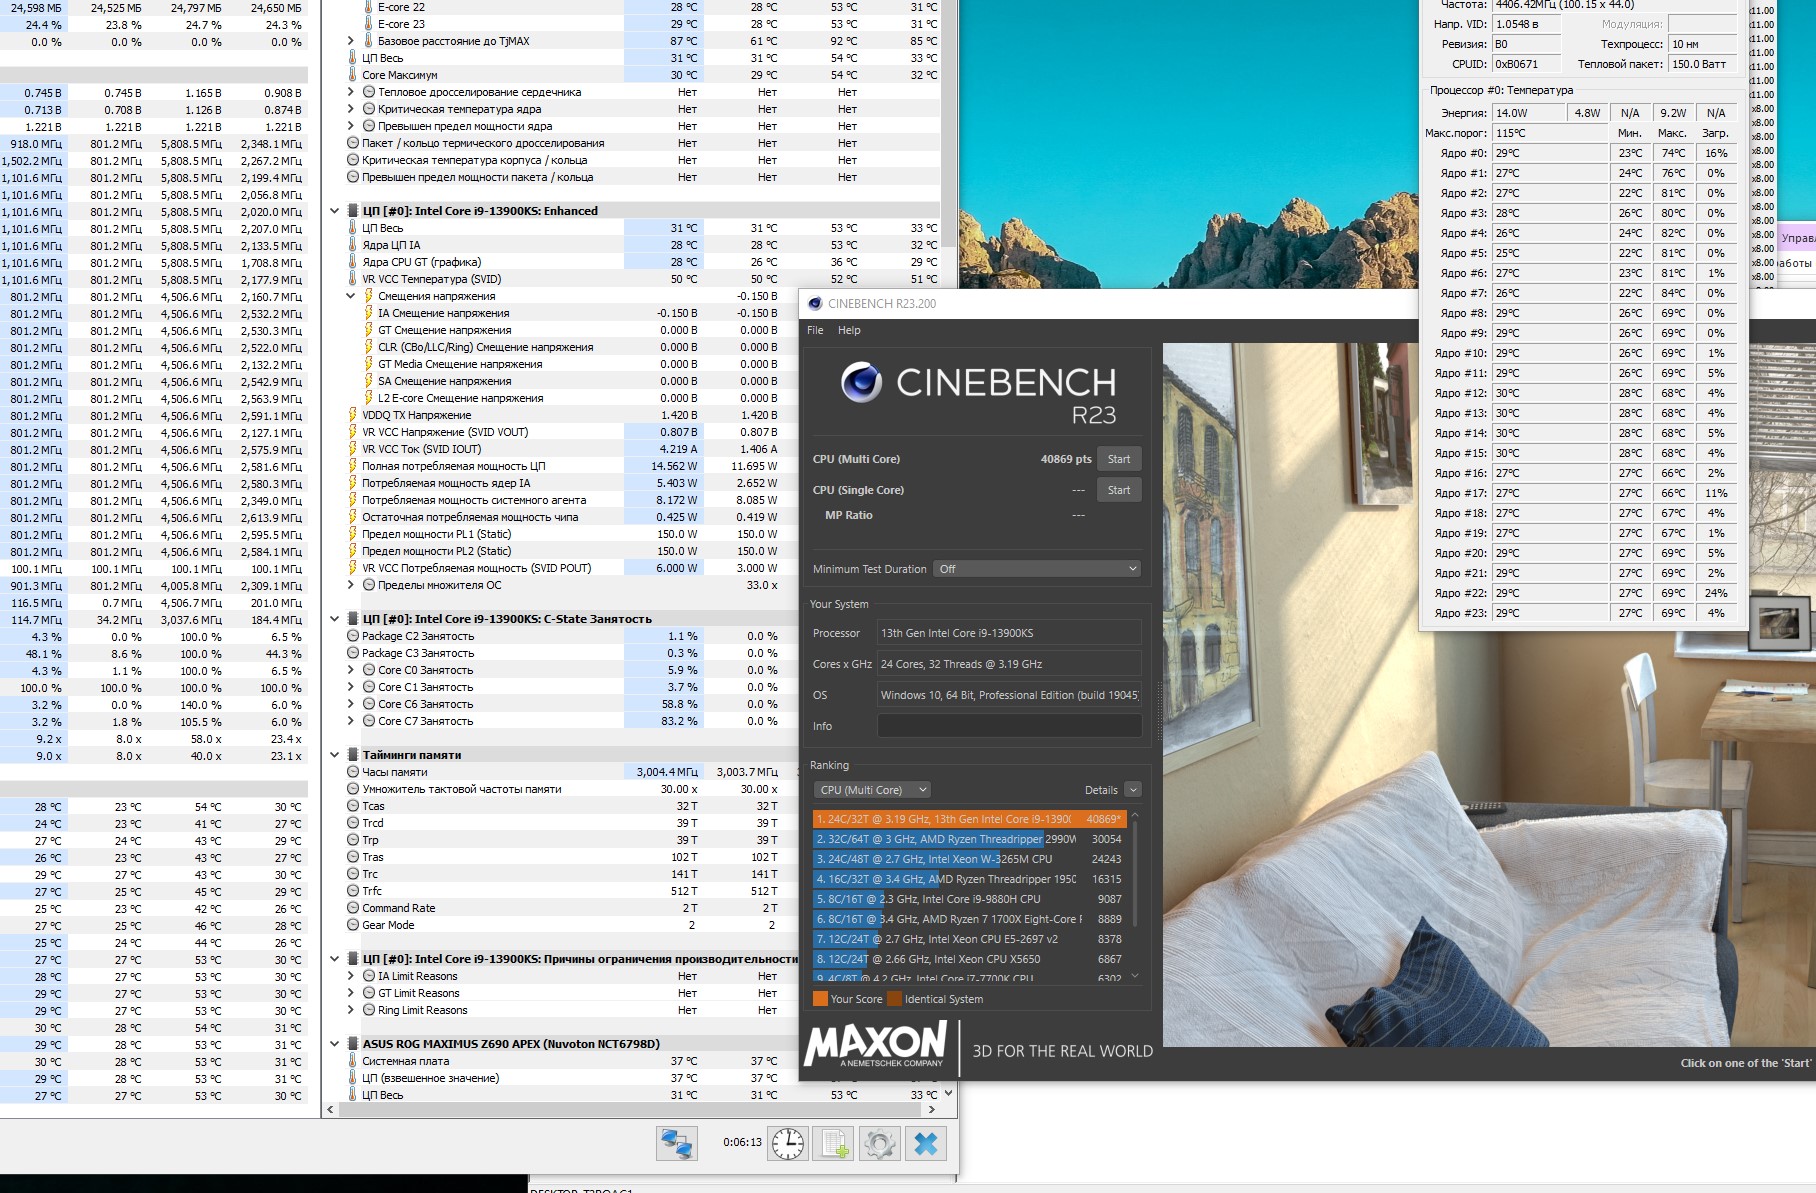Image resolution: width=1816 pixels, height=1193 pixels.
Task: Expand Core C7 Занятость row
Action: click(351, 721)
